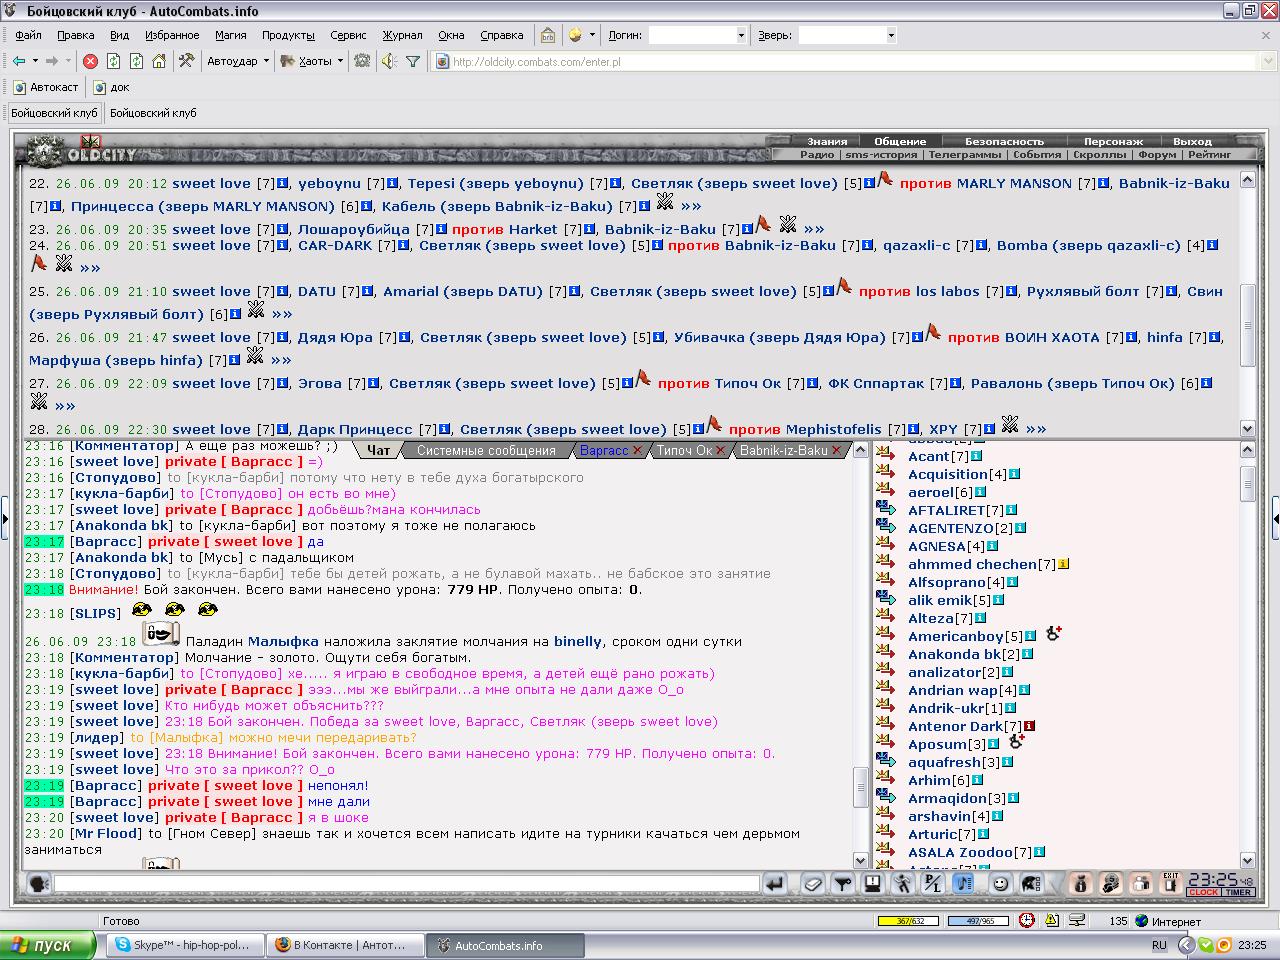The width and height of the screenshot is (1280, 960).
Task: Click the money bag info icon
Action: click(x=1080, y=884)
